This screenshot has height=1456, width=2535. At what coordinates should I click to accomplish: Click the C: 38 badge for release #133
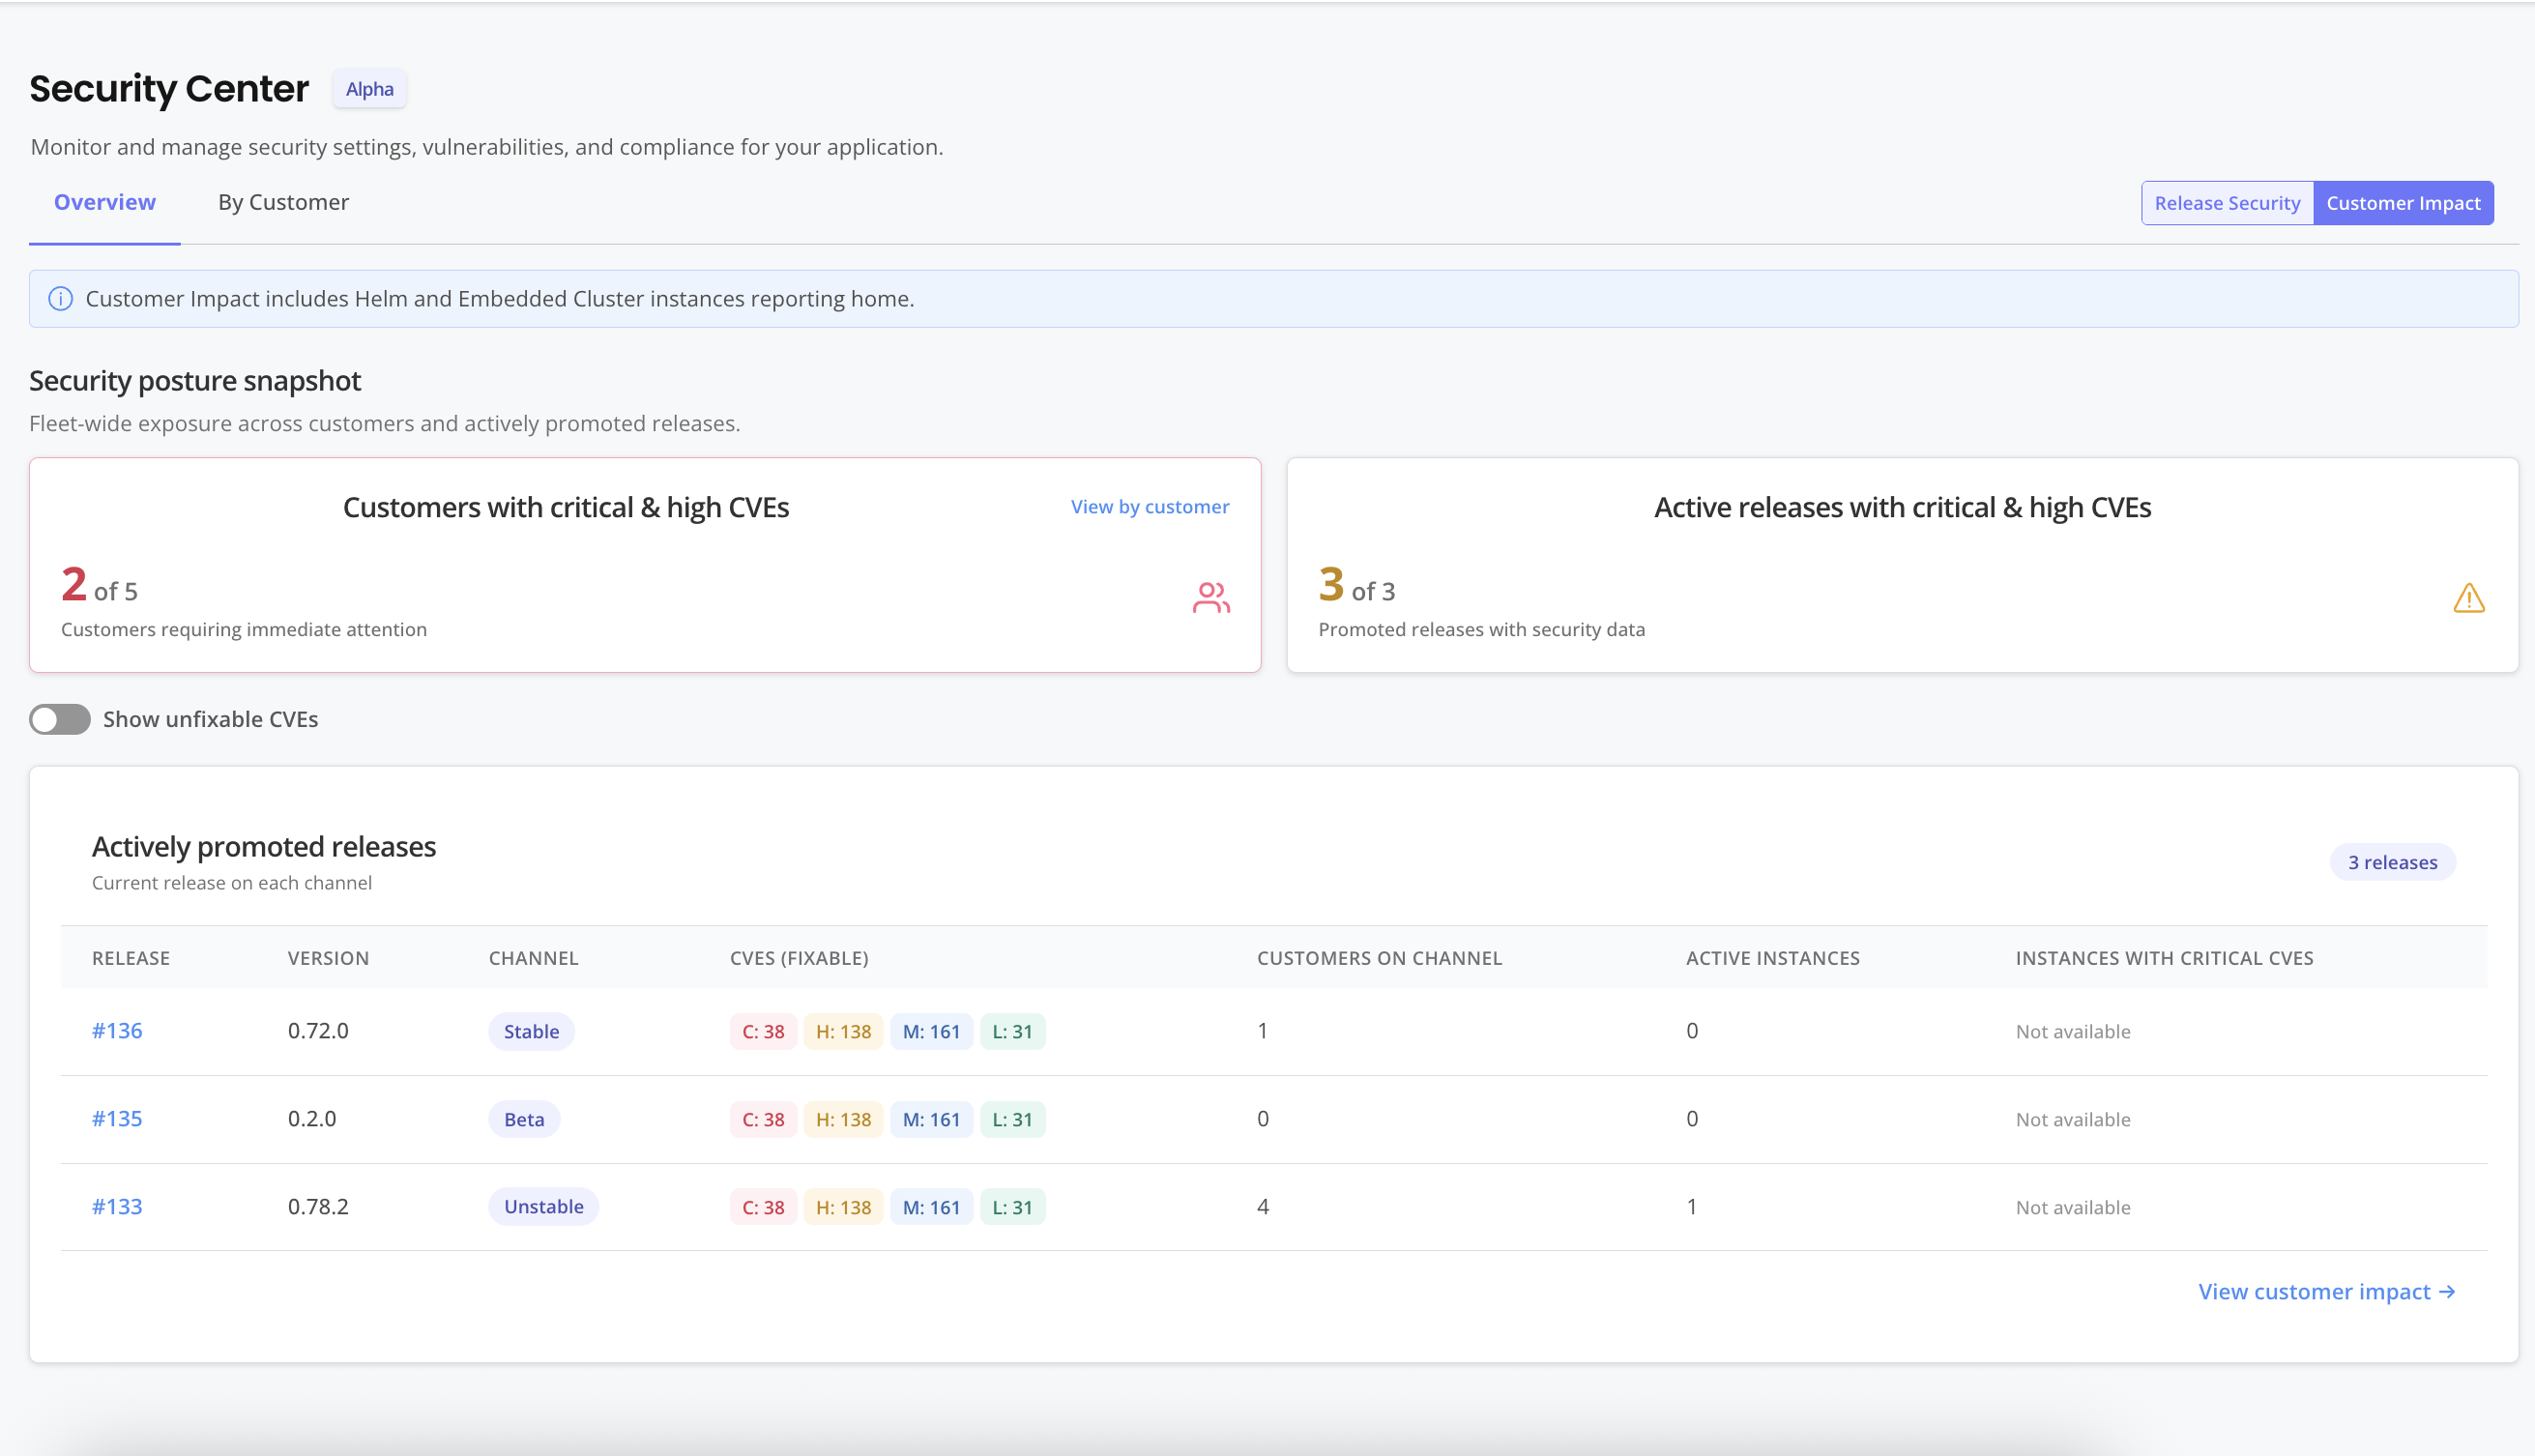coord(763,1207)
